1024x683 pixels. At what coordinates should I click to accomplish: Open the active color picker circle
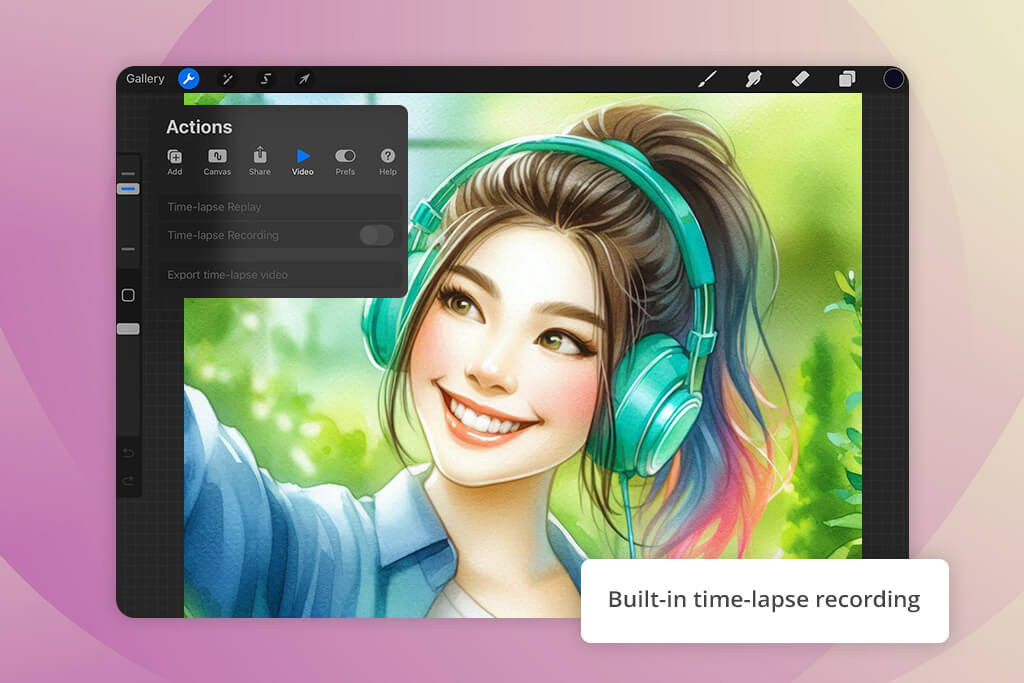[x=893, y=79]
